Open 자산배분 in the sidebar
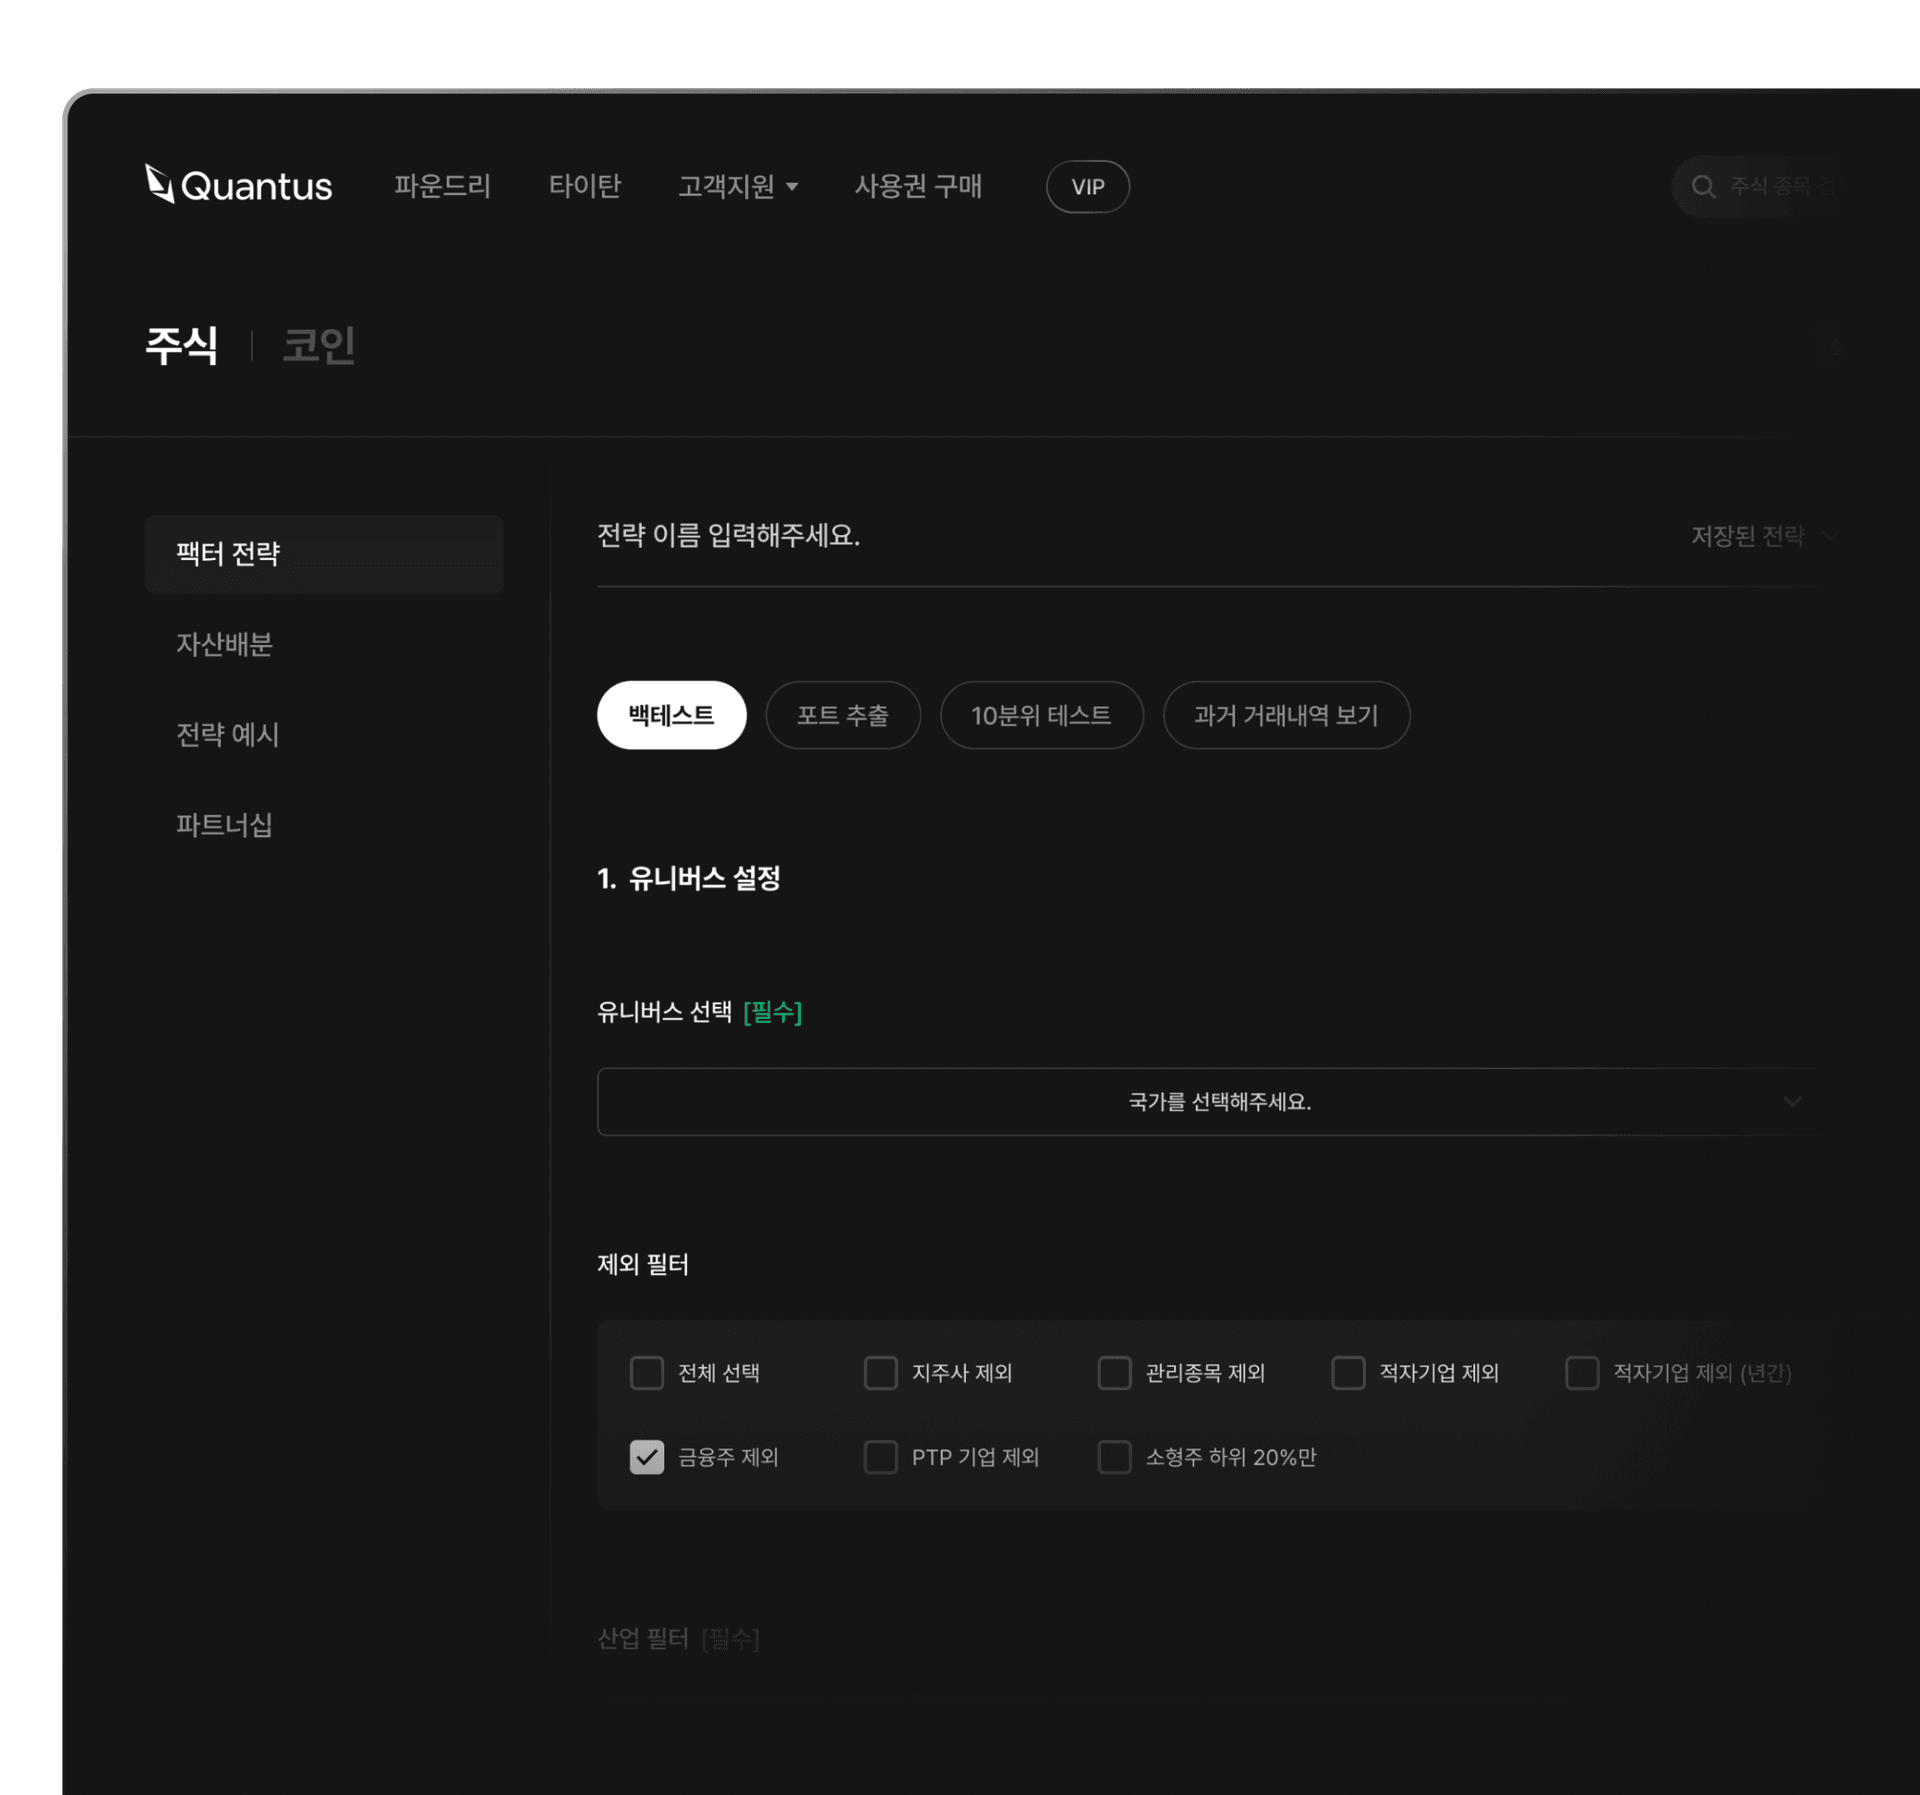1920x1795 pixels. 225,645
